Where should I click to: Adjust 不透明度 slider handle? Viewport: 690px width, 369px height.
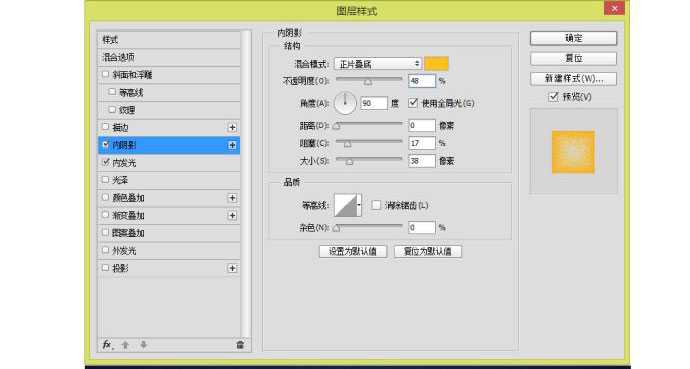point(368,82)
